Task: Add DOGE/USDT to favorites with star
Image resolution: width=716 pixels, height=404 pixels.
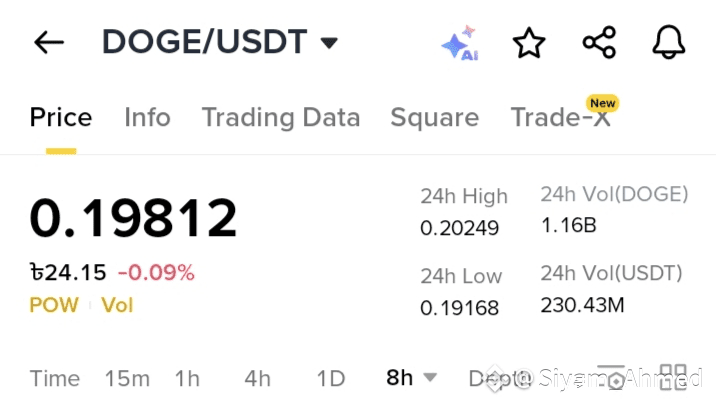Action: point(529,43)
